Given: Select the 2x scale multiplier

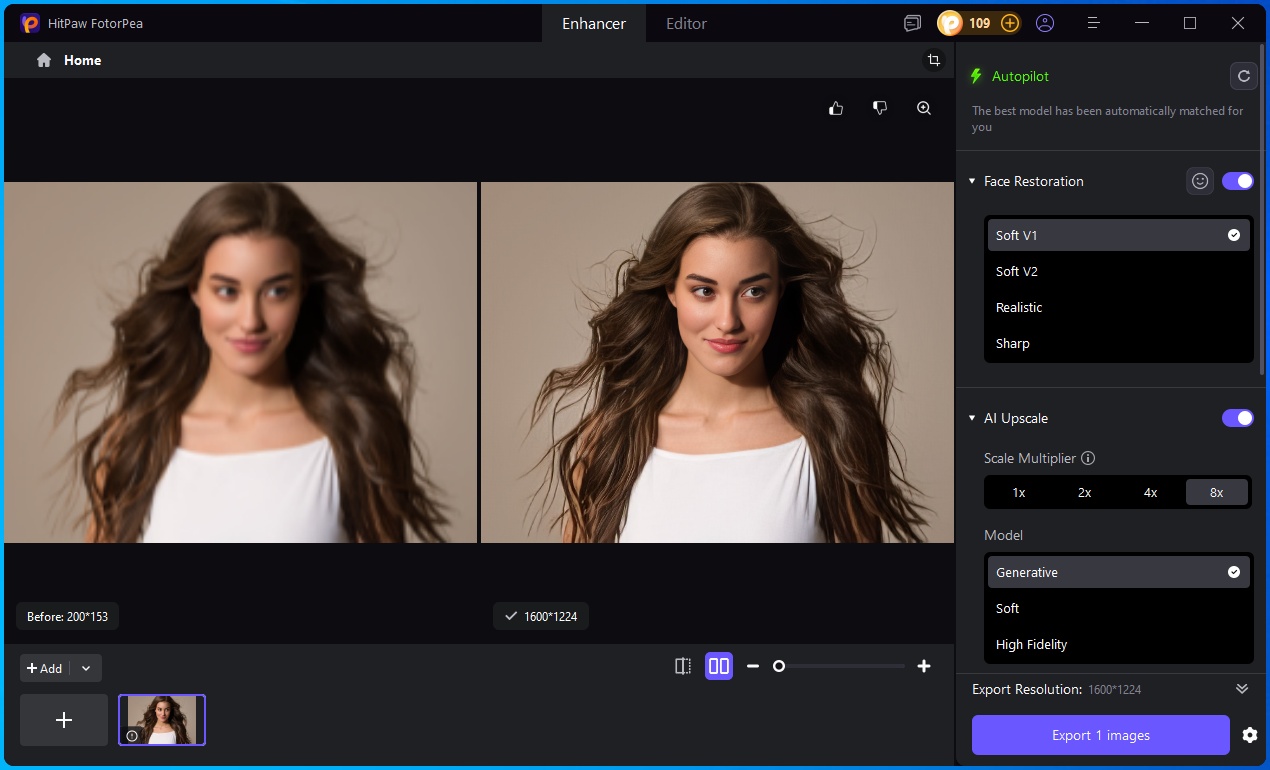Looking at the screenshot, I should coord(1084,492).
